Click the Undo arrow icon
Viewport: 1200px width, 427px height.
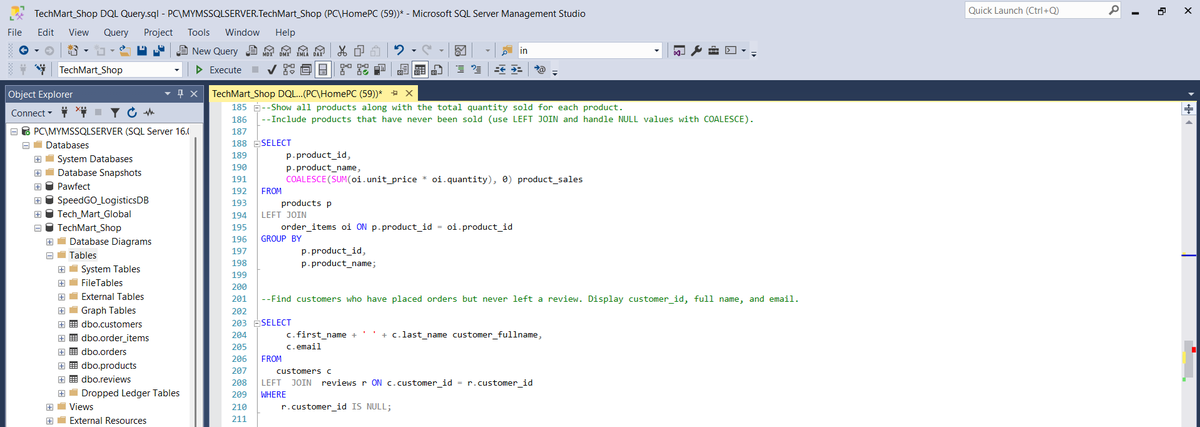point(399,50)
